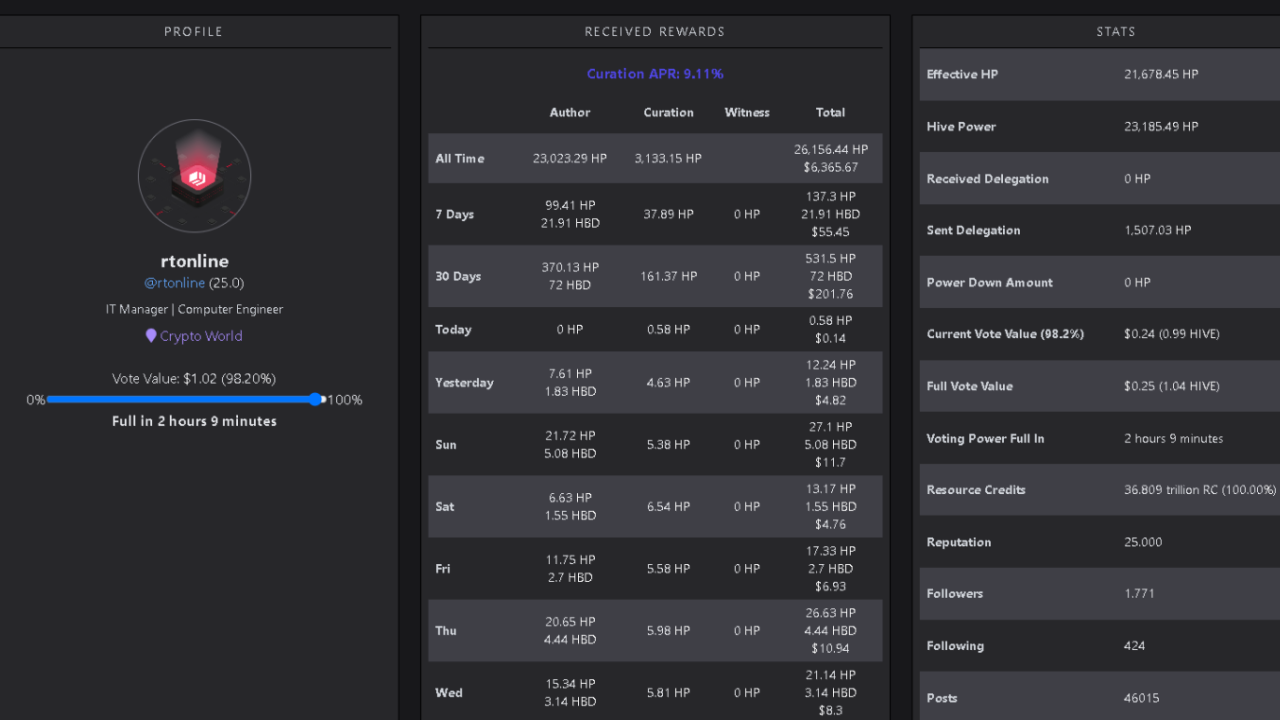This screenshot has width=1280, height=720.
Task: Click the Curation APR: 9.11% heading
Action: 655,74
